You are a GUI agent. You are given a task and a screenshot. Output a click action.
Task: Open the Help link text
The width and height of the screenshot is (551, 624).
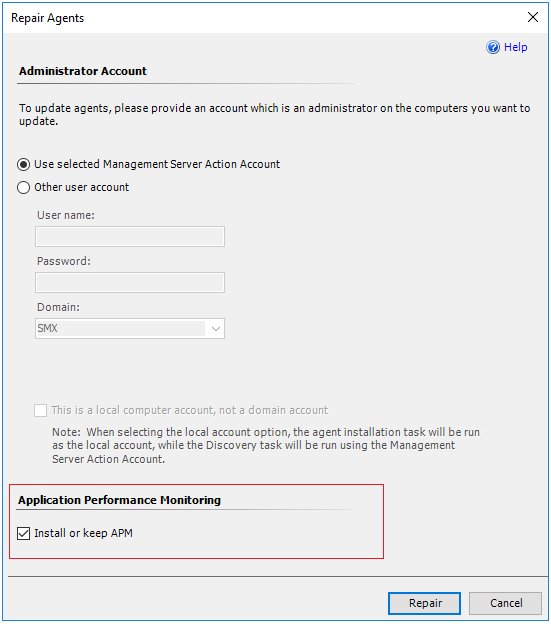point(516,47)
